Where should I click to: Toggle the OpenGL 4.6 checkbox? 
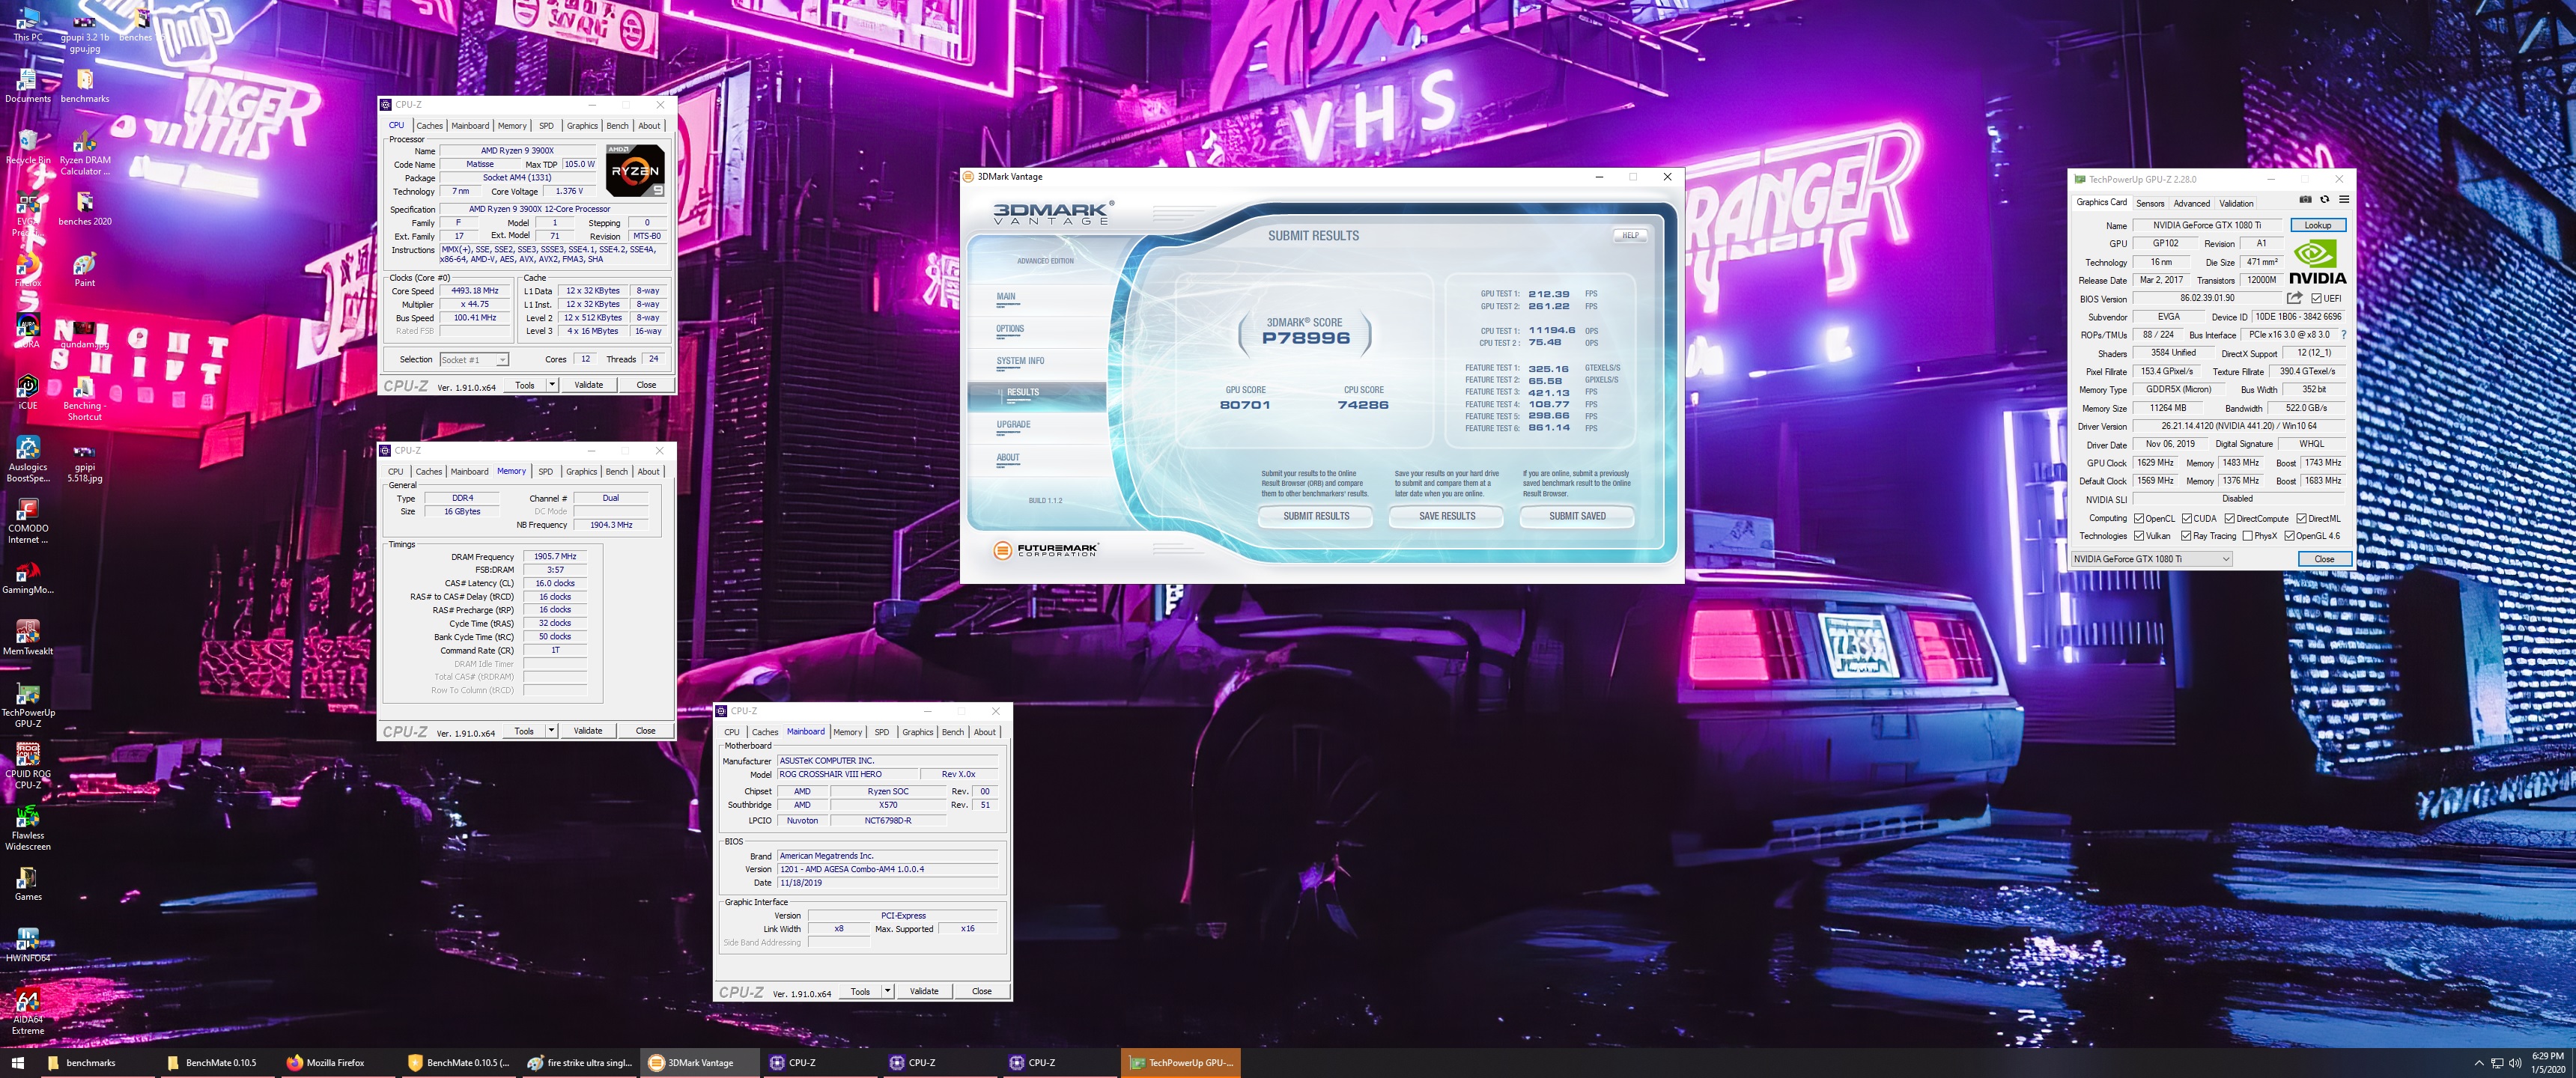(x=2289, y=536)
